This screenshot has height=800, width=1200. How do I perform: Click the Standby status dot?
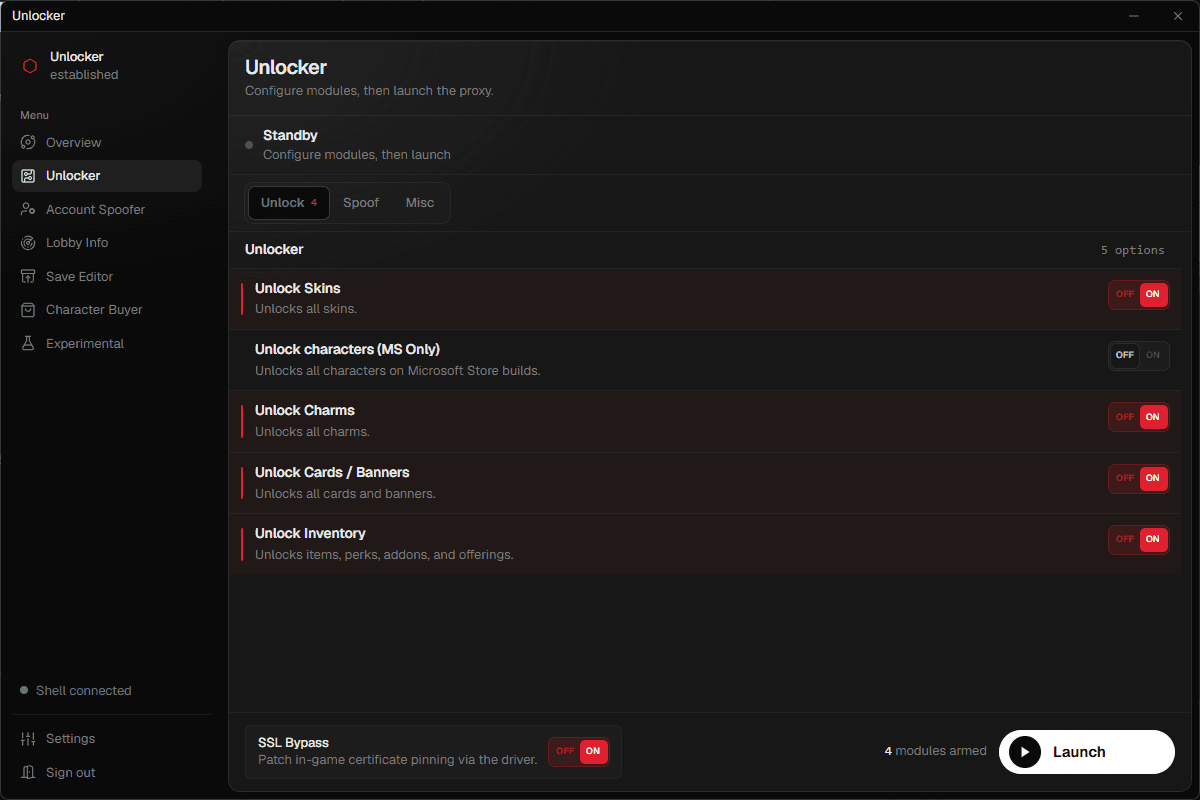[249, 145]
